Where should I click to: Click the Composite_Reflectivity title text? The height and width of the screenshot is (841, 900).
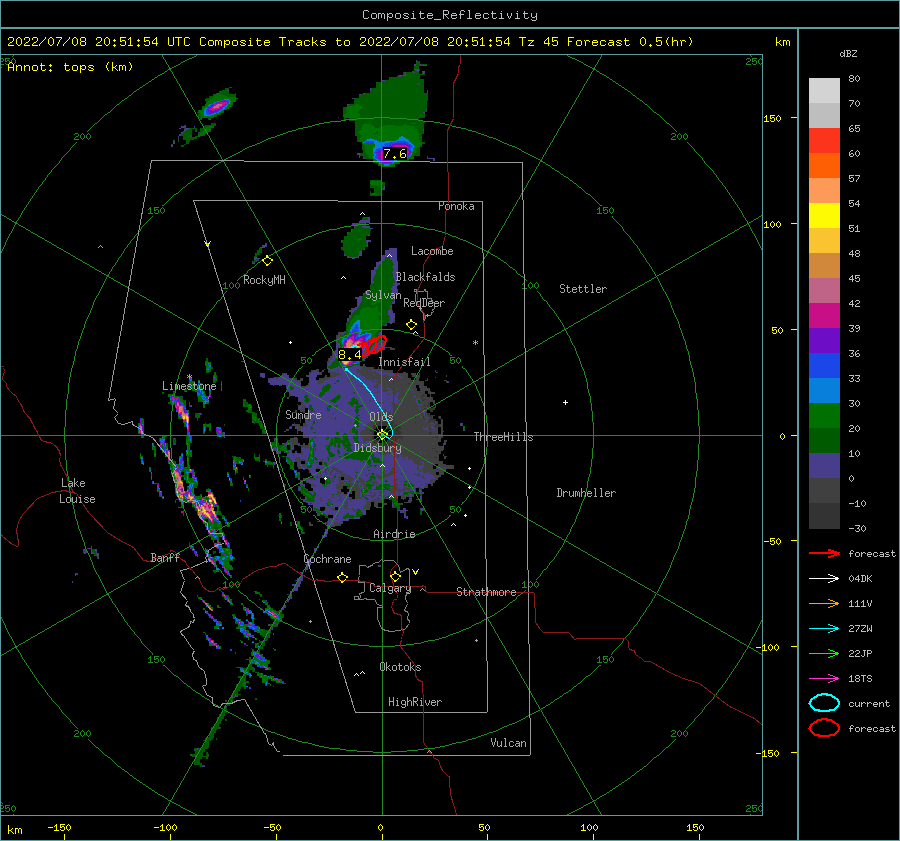449,15
